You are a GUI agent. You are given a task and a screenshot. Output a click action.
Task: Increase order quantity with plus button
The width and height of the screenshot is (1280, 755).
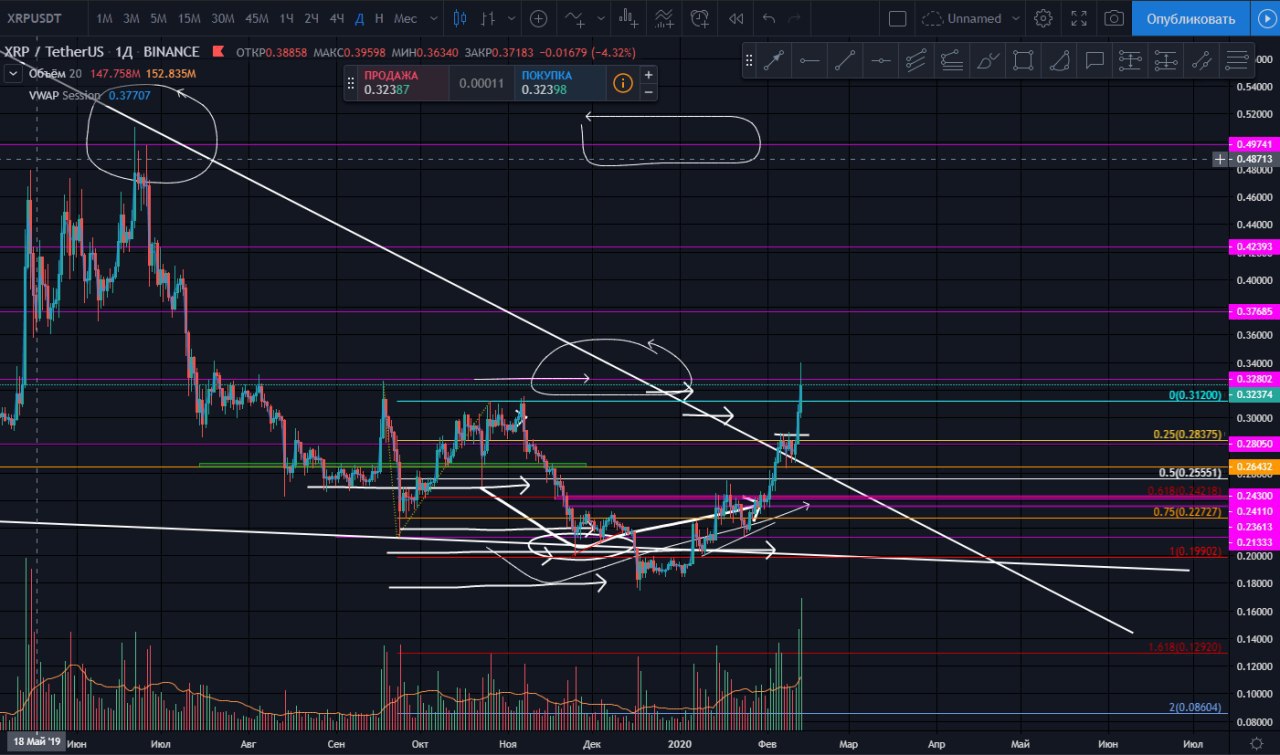pos(648,74)
